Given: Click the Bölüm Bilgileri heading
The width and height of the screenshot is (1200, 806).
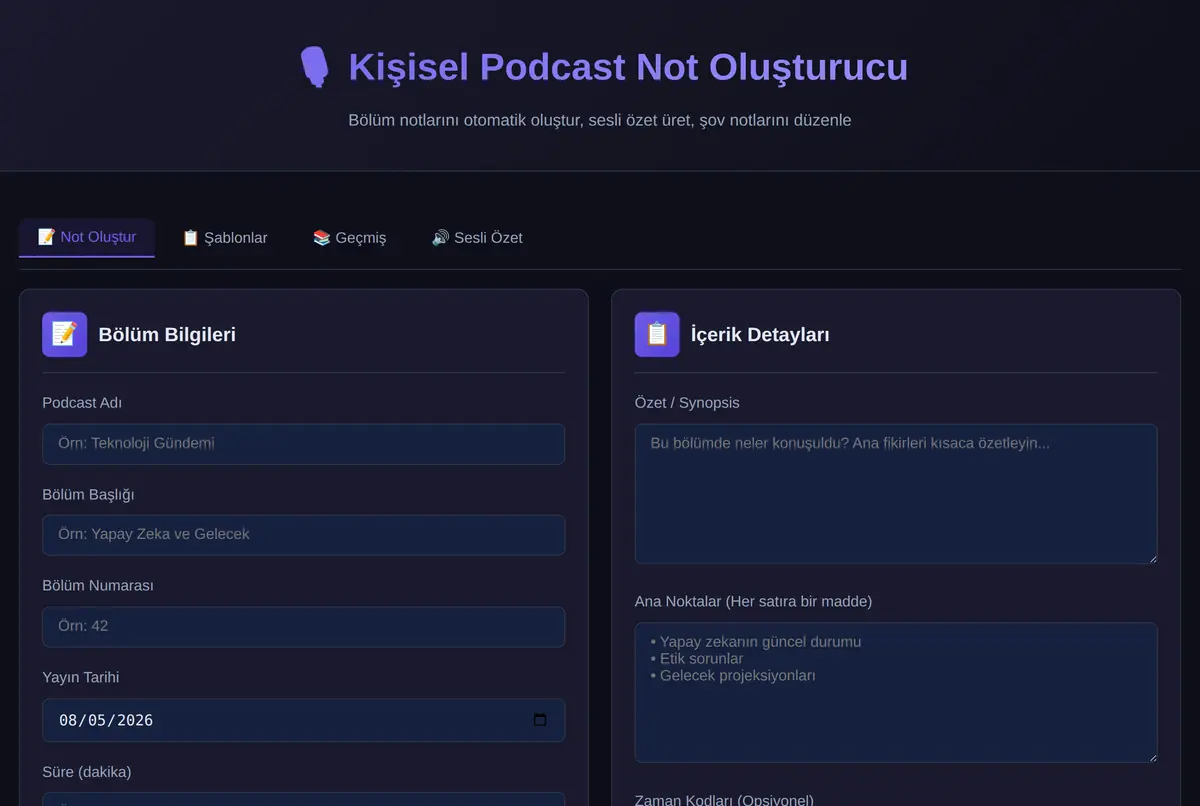Looking at the screenshot, I should [167, 334].
